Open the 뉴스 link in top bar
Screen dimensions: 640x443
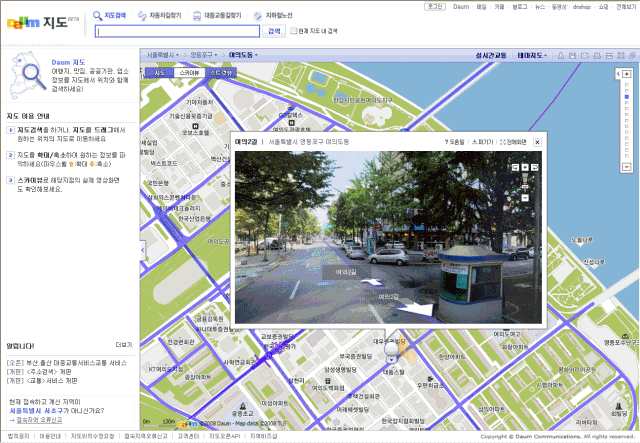pos(540,7)
